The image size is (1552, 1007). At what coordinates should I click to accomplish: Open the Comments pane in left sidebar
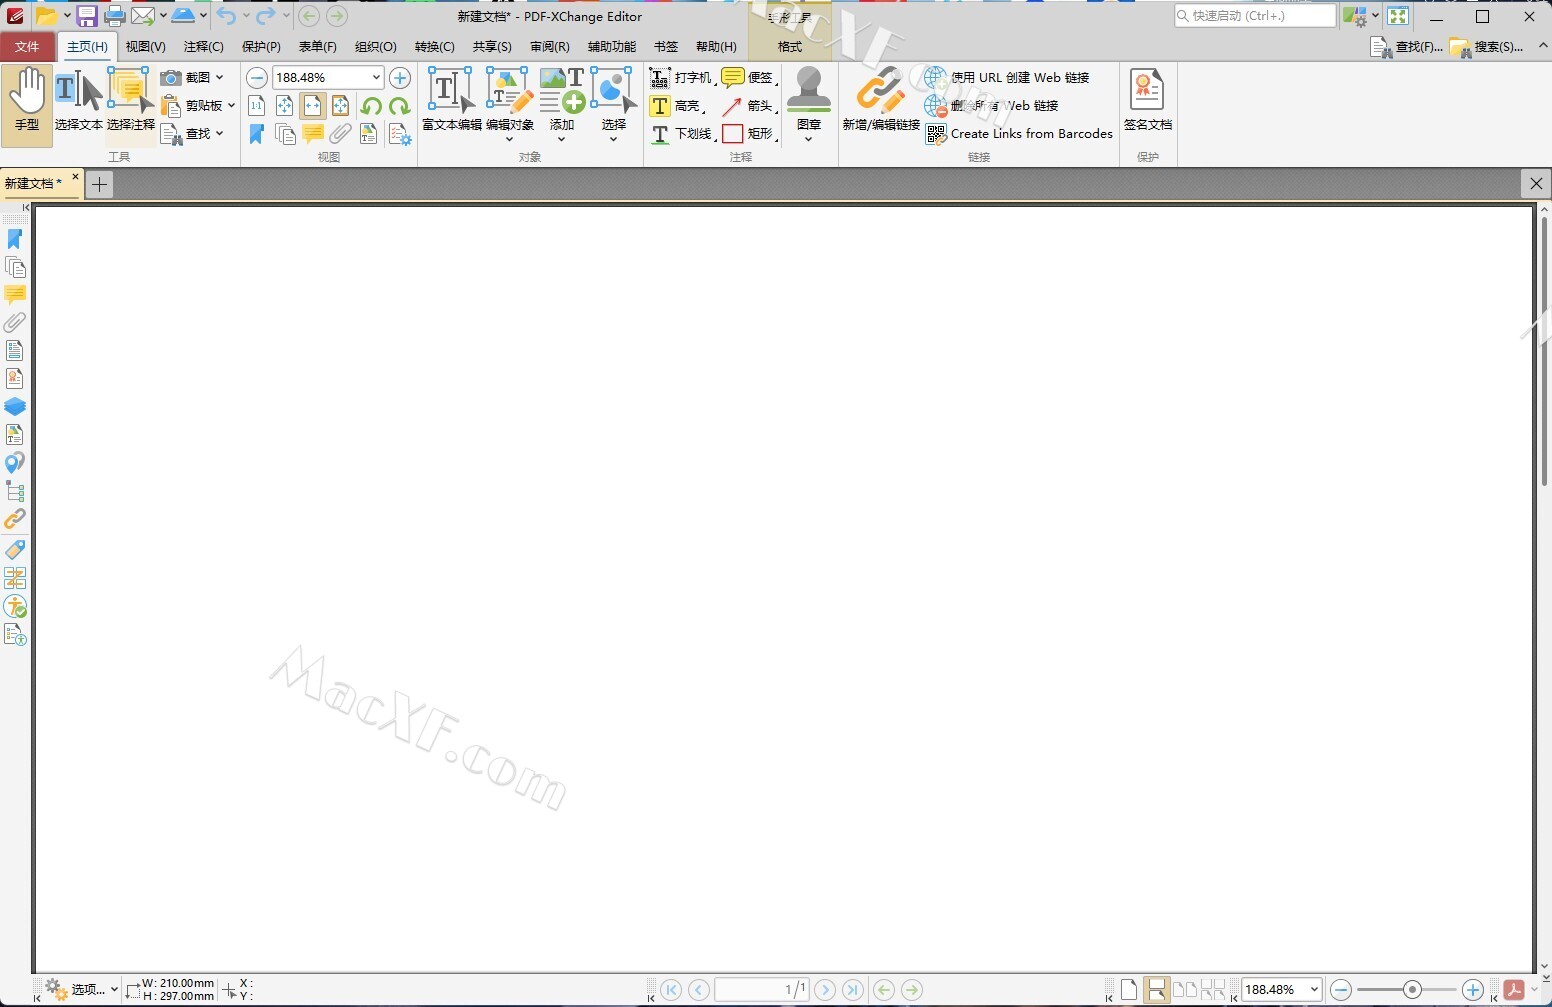15,294
